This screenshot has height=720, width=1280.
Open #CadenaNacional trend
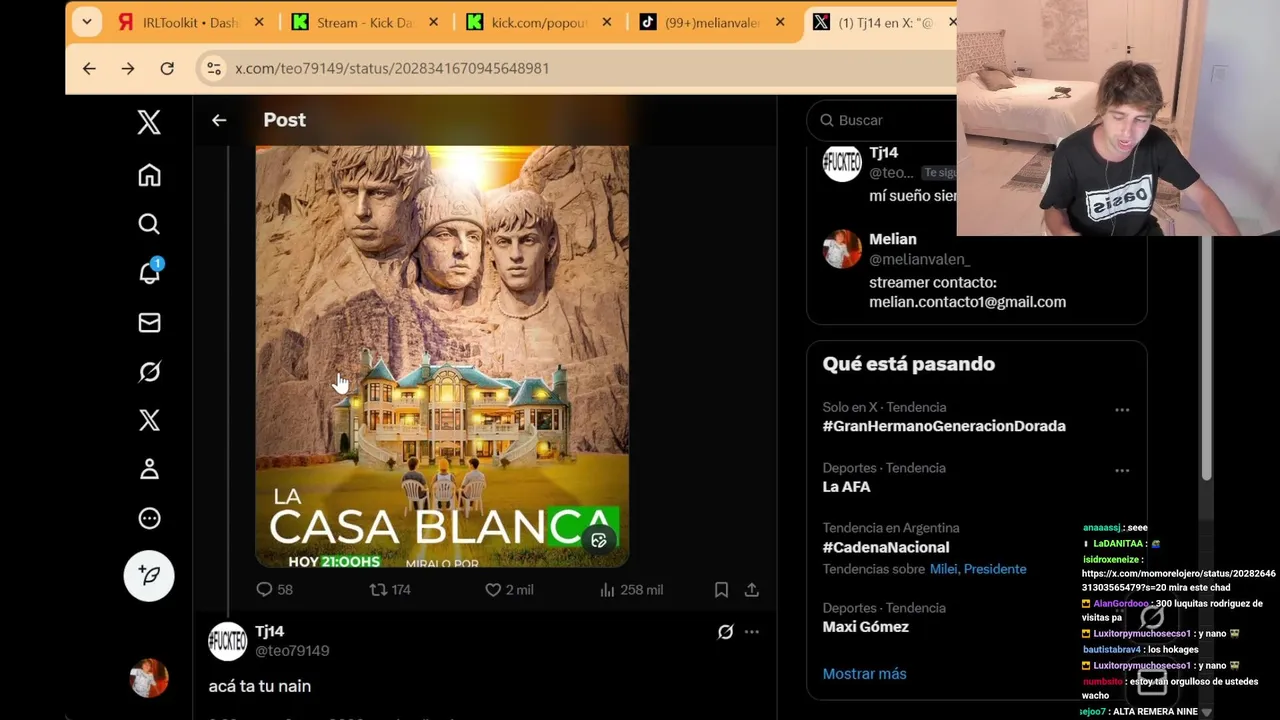885,547
